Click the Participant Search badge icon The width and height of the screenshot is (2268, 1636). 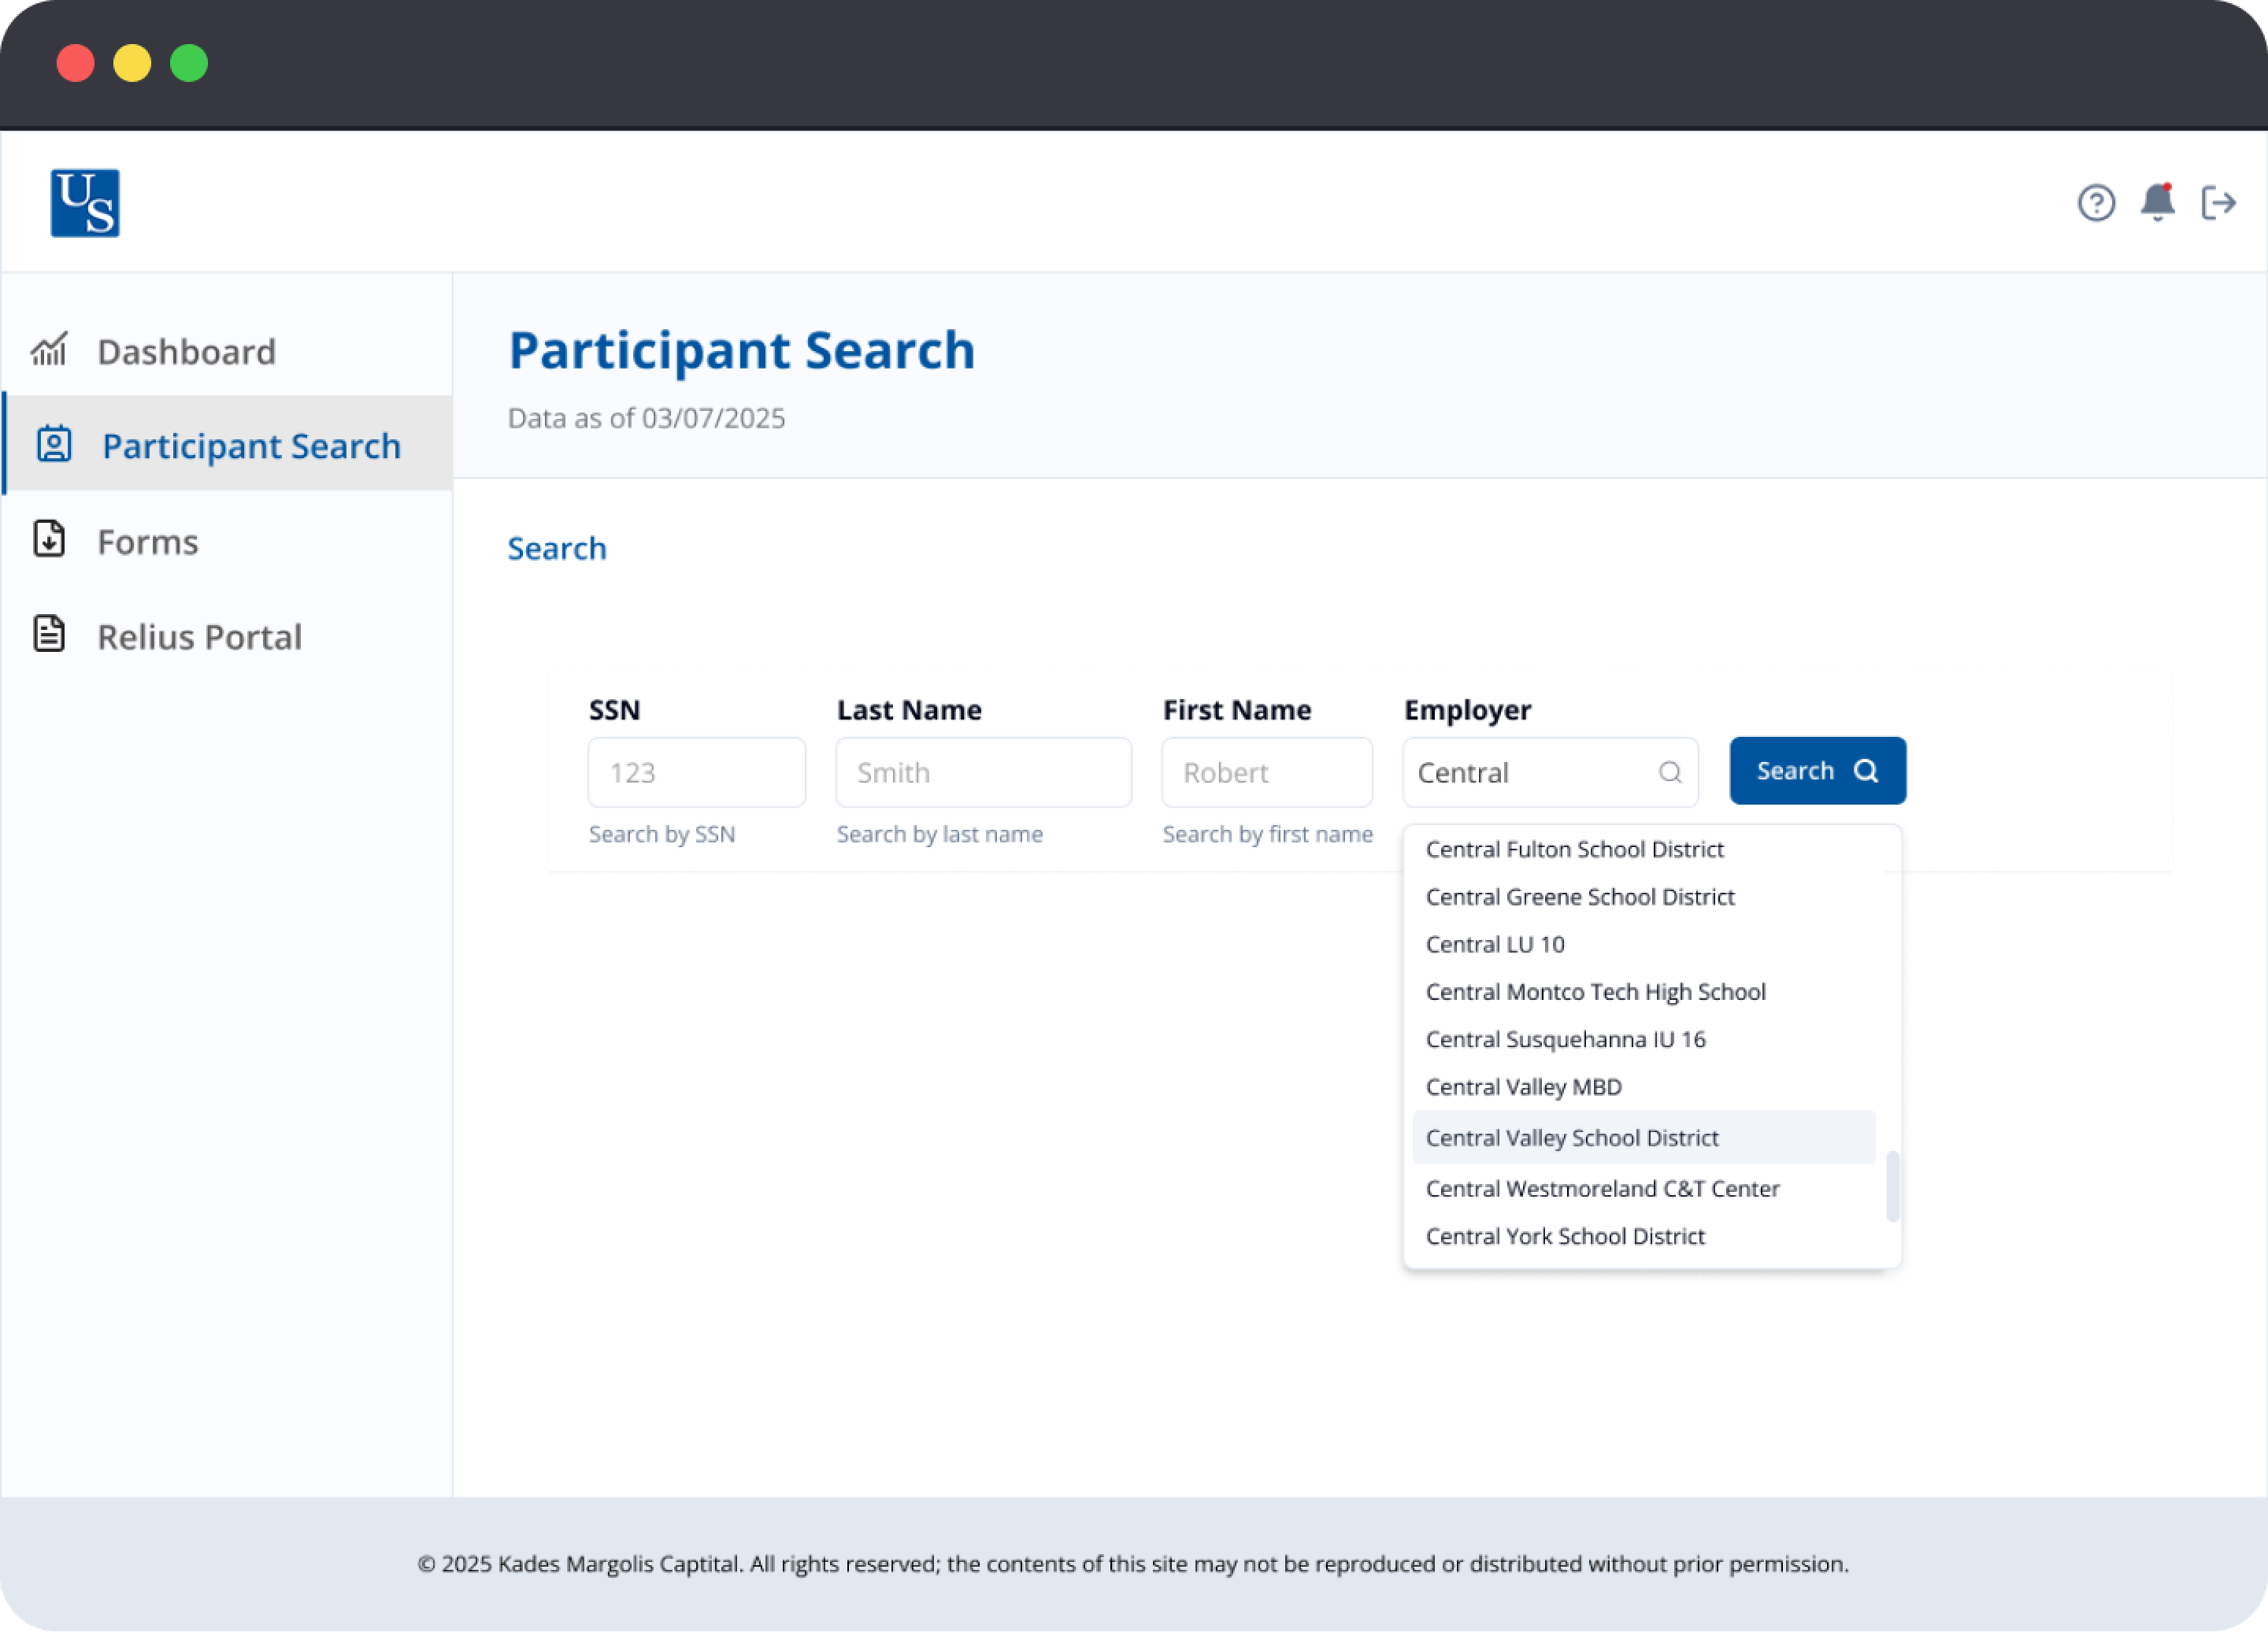pos(54,444)
